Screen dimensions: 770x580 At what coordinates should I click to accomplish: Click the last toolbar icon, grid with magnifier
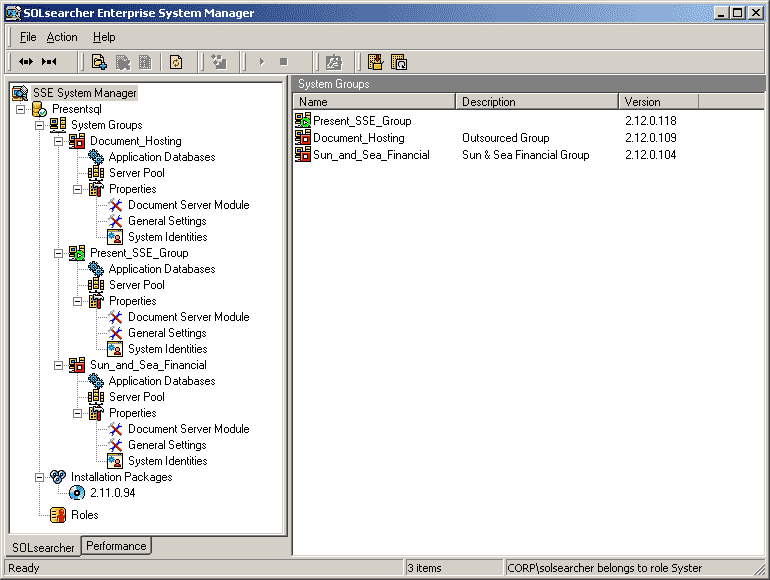[399, 62]
